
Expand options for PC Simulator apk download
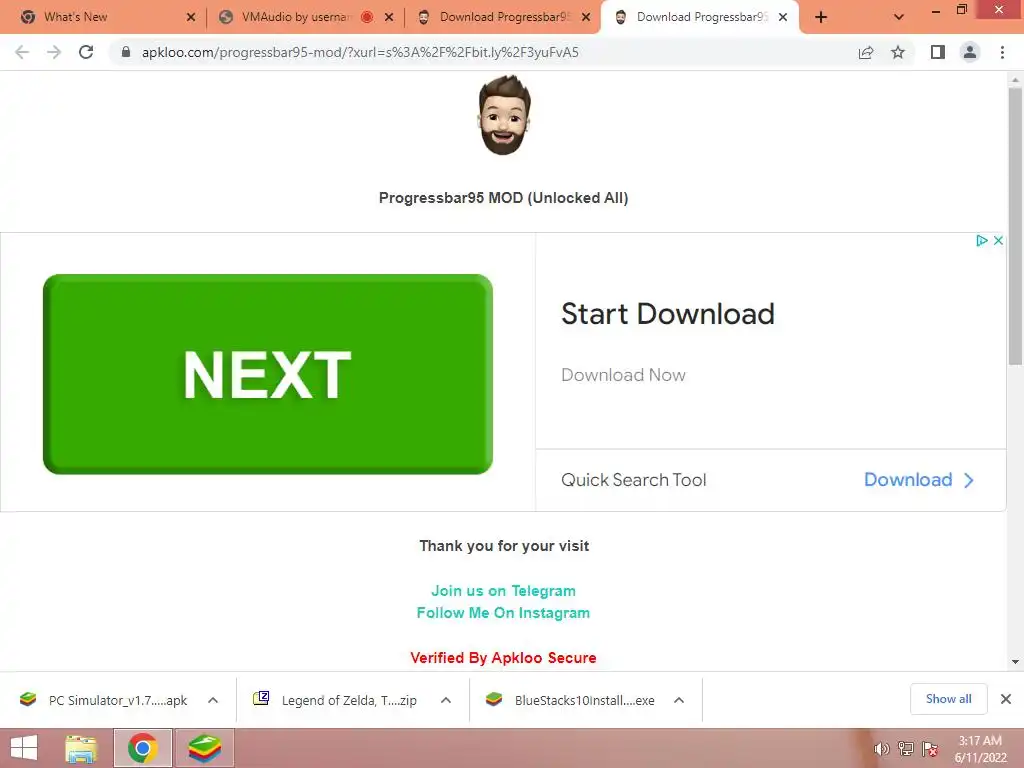tap(213, 700)
